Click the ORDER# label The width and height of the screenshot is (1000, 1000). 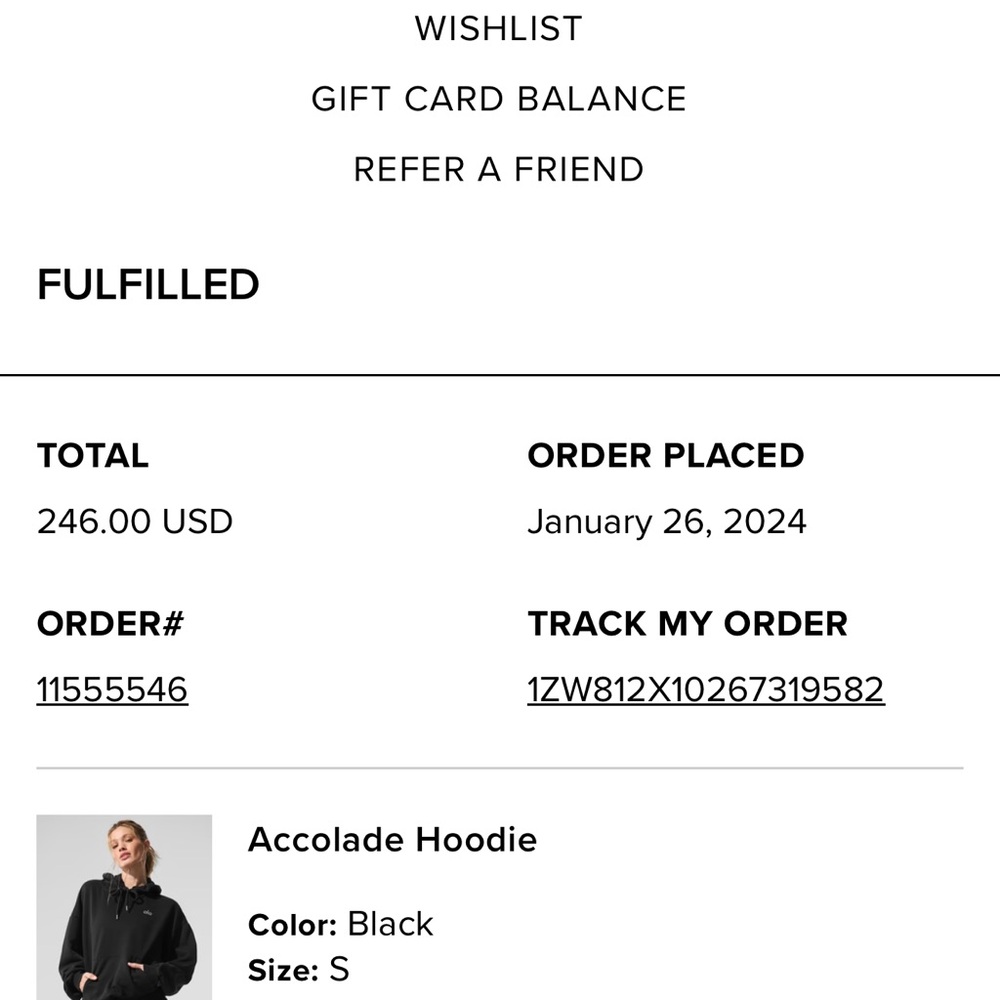coord(111,624)
